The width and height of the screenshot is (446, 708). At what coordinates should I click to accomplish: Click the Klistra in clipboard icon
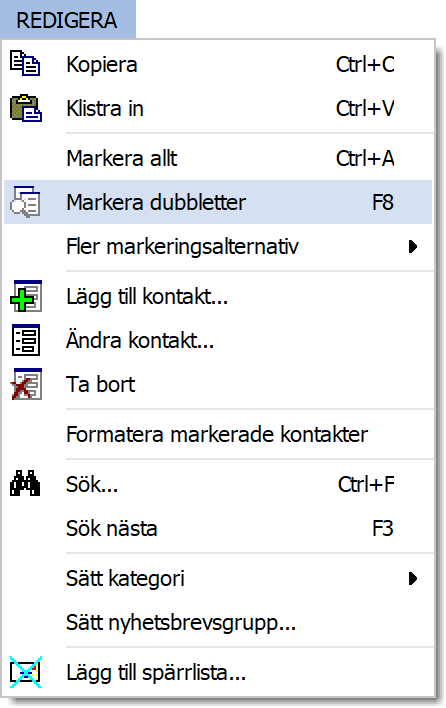coord(26,108)
